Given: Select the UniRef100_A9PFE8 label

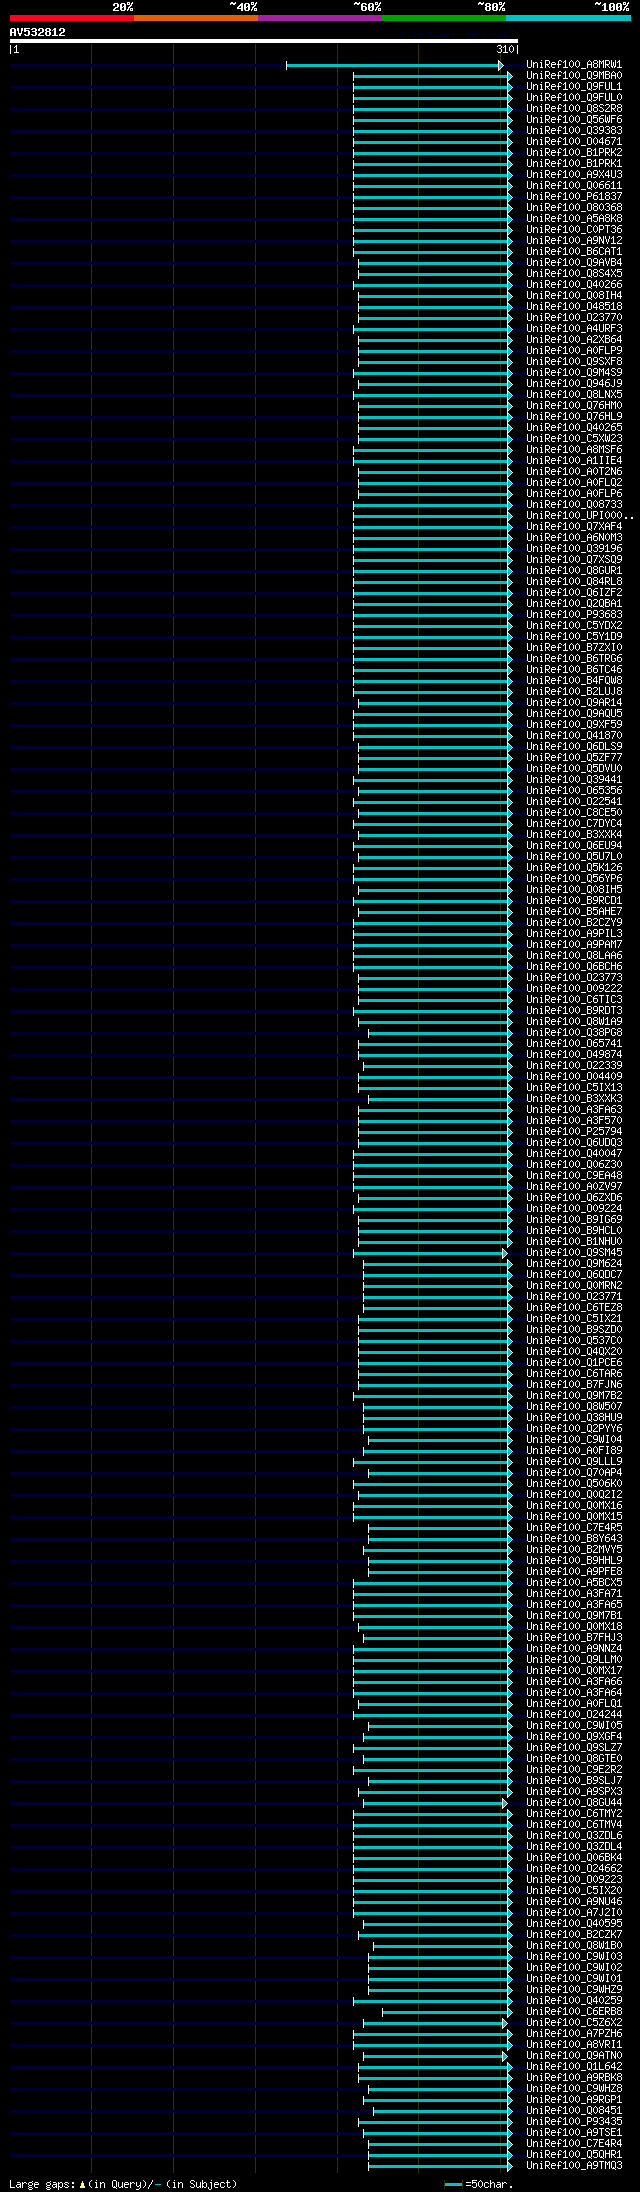Looking at the screenshot, I should (574, 1572).
